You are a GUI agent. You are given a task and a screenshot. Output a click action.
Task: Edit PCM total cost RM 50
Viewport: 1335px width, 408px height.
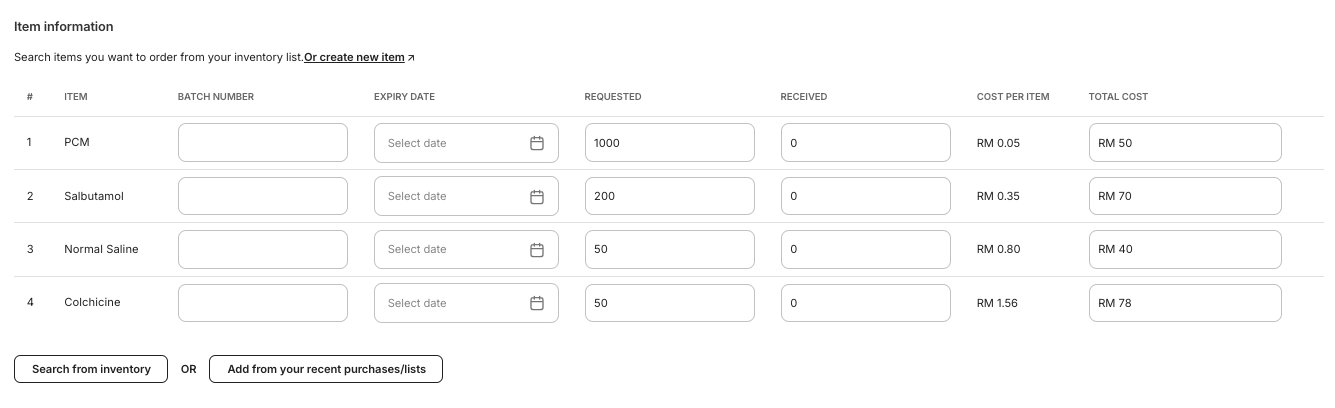tap(1185, 143)
